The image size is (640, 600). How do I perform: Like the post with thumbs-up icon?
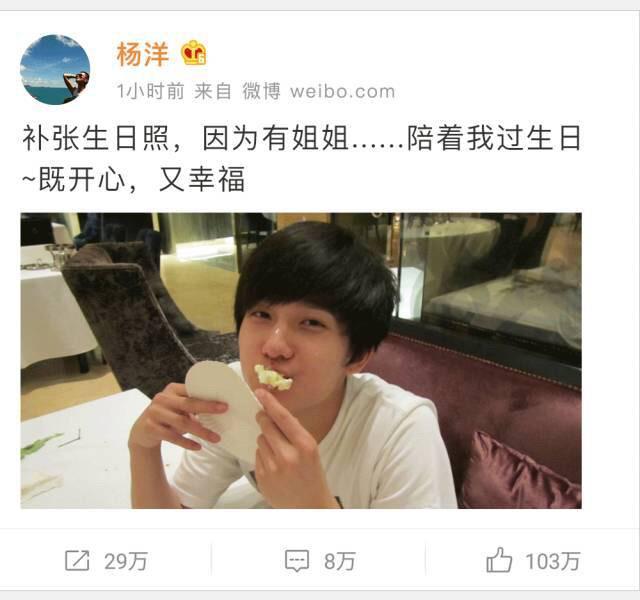tap(499, 560)
